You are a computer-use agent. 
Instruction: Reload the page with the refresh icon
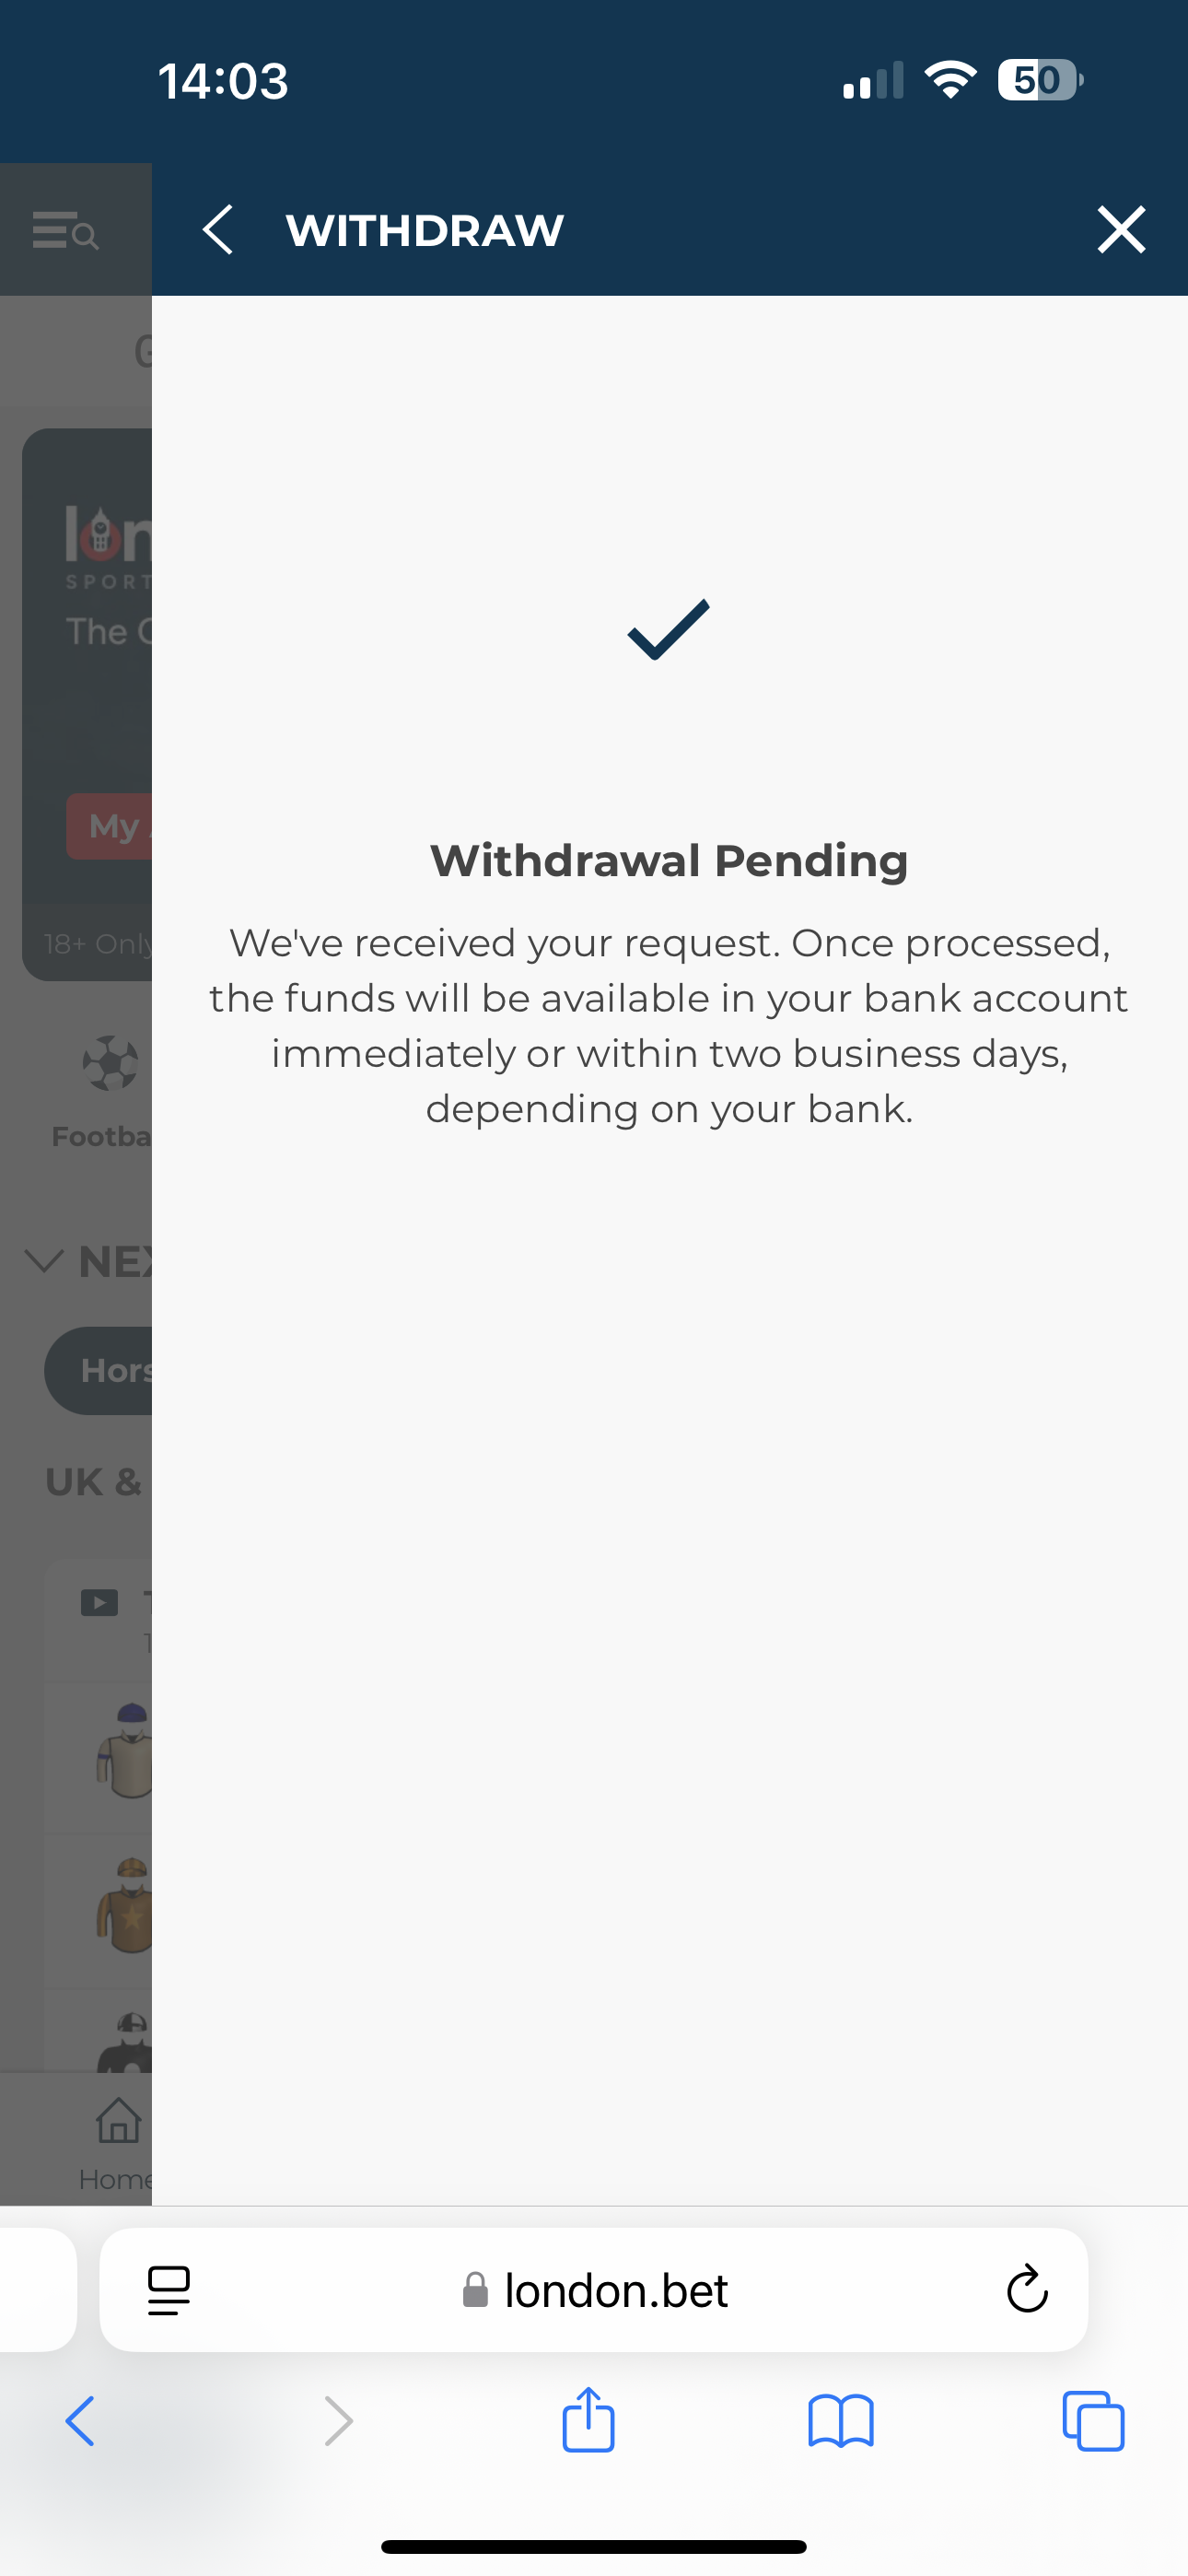(1026, 2290)
